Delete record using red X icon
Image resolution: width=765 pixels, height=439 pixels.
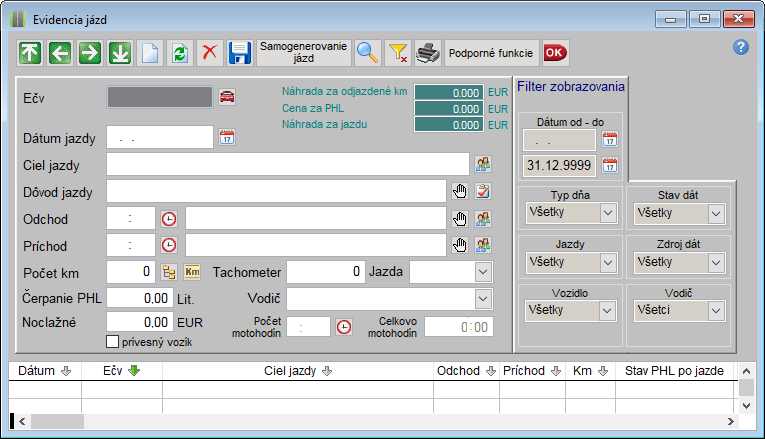(209, 53)
